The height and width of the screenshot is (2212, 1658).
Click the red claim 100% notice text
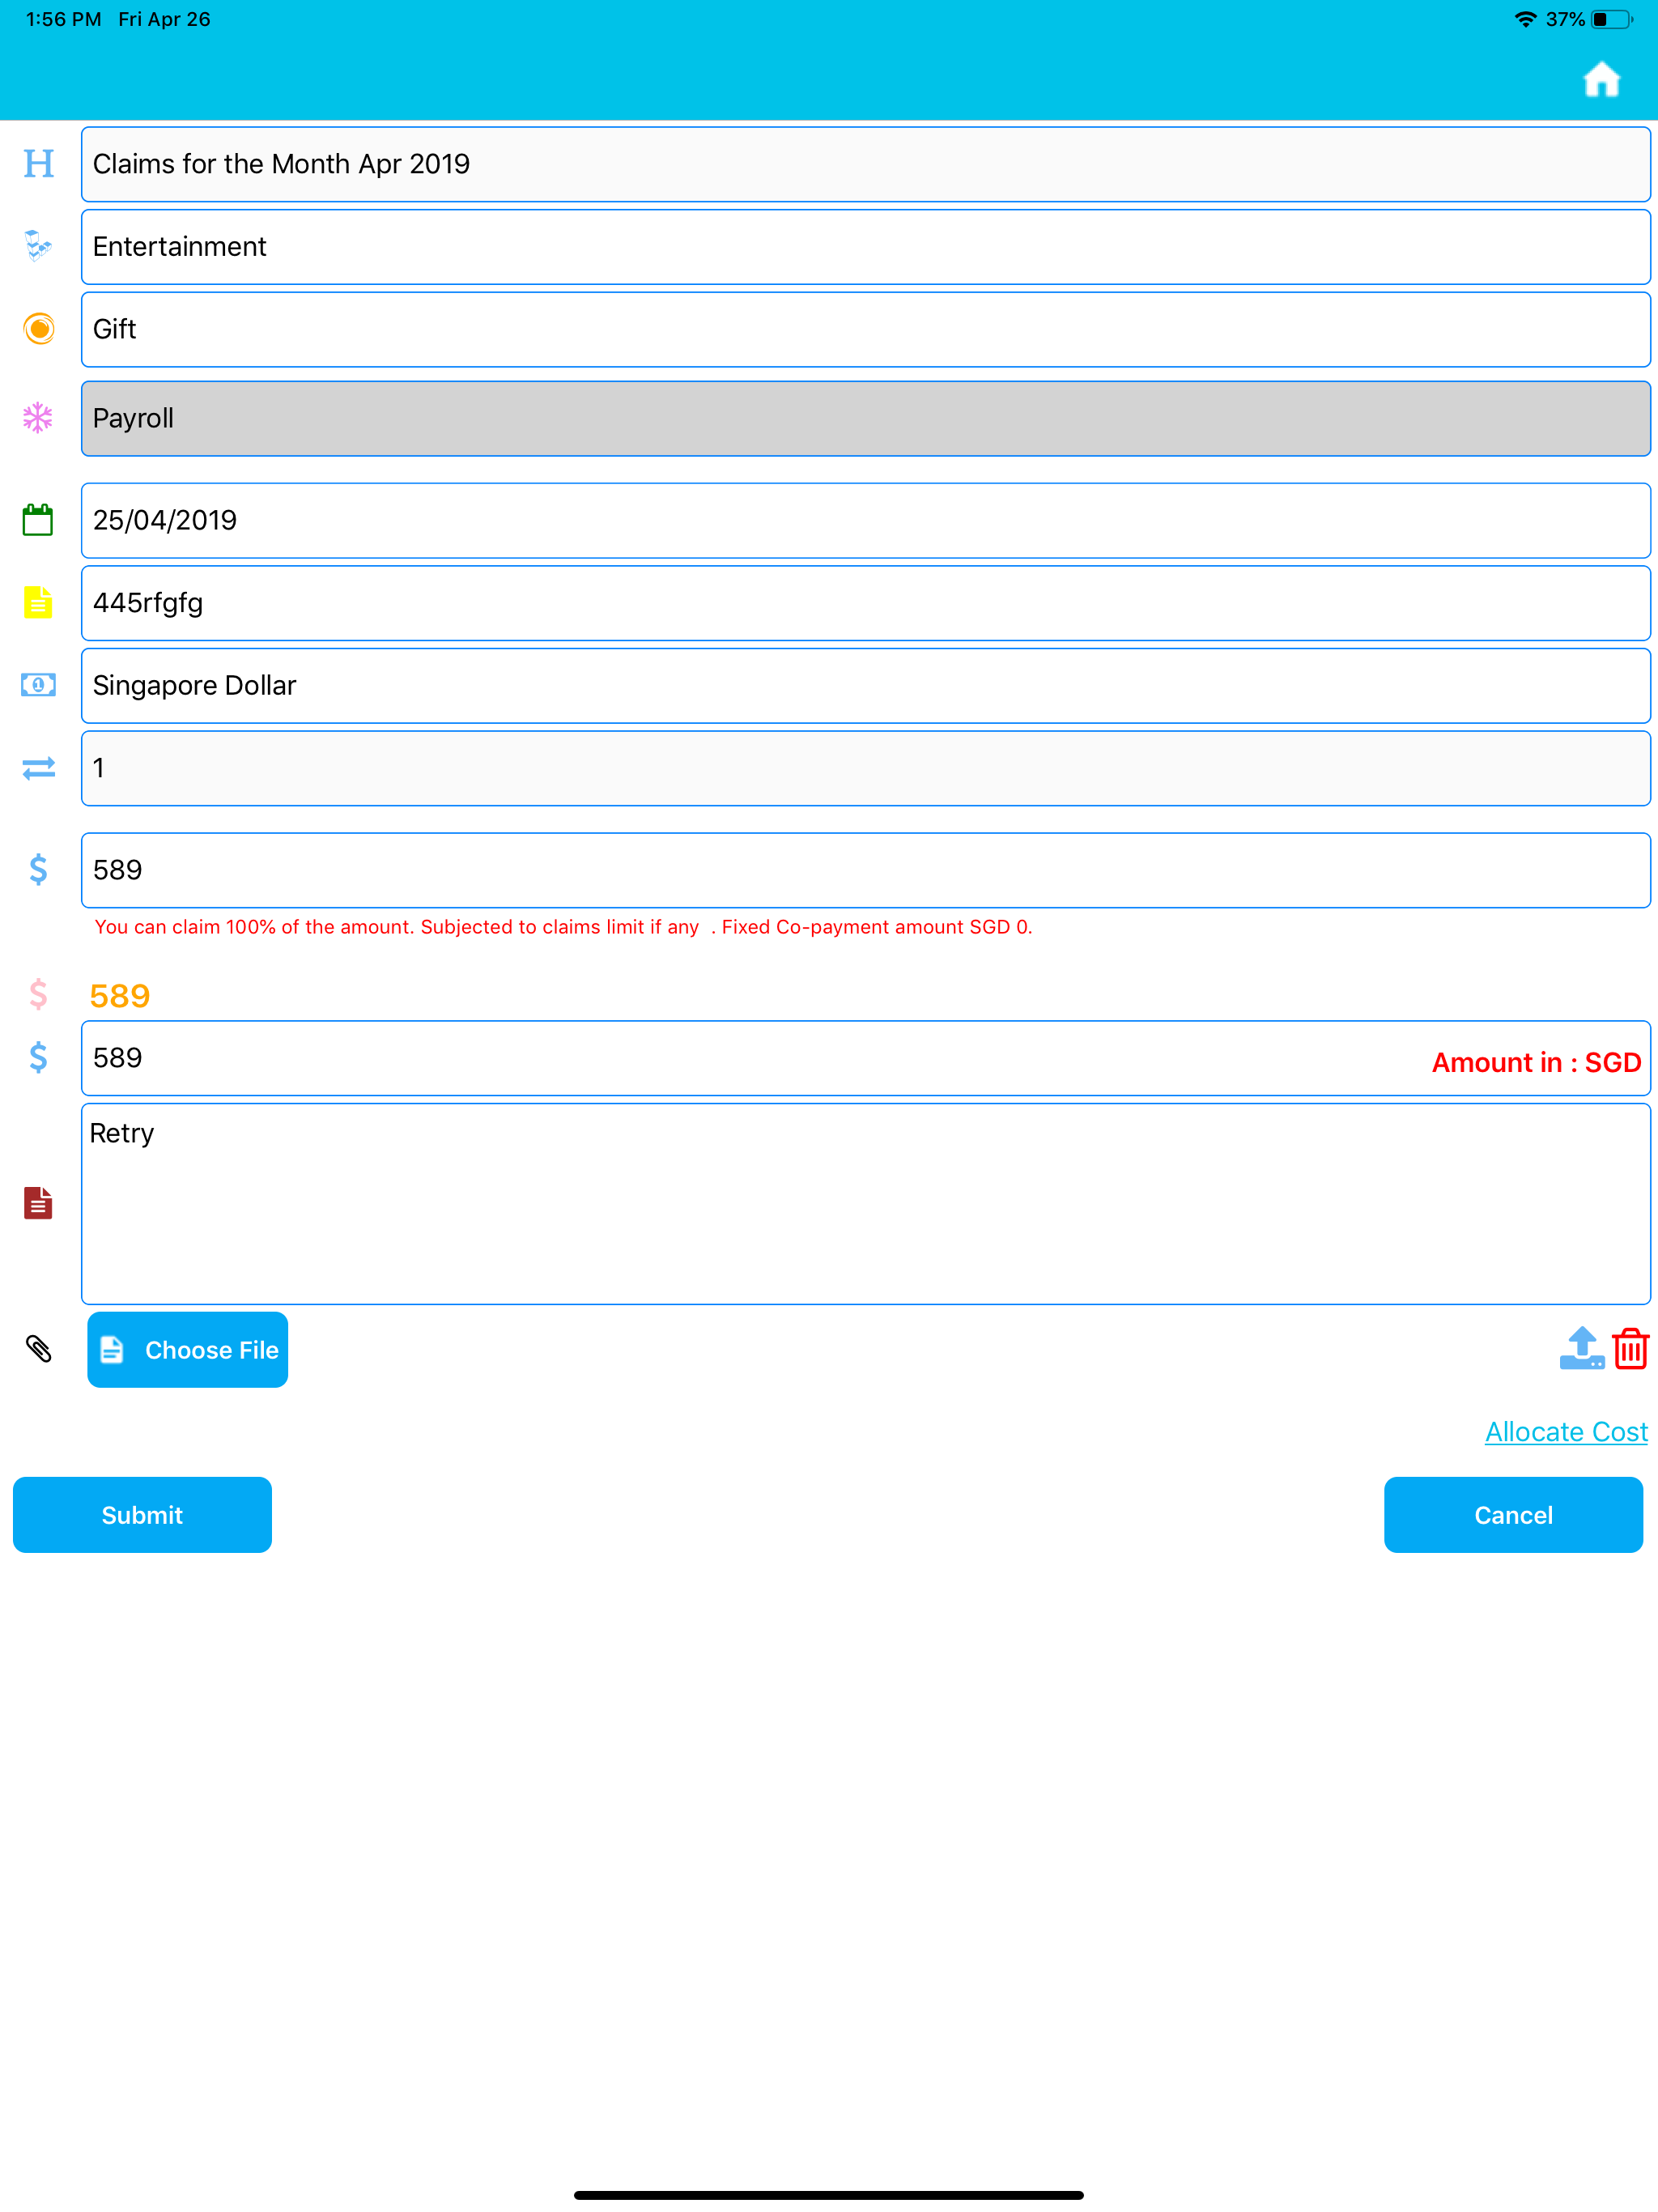(563, 927)
